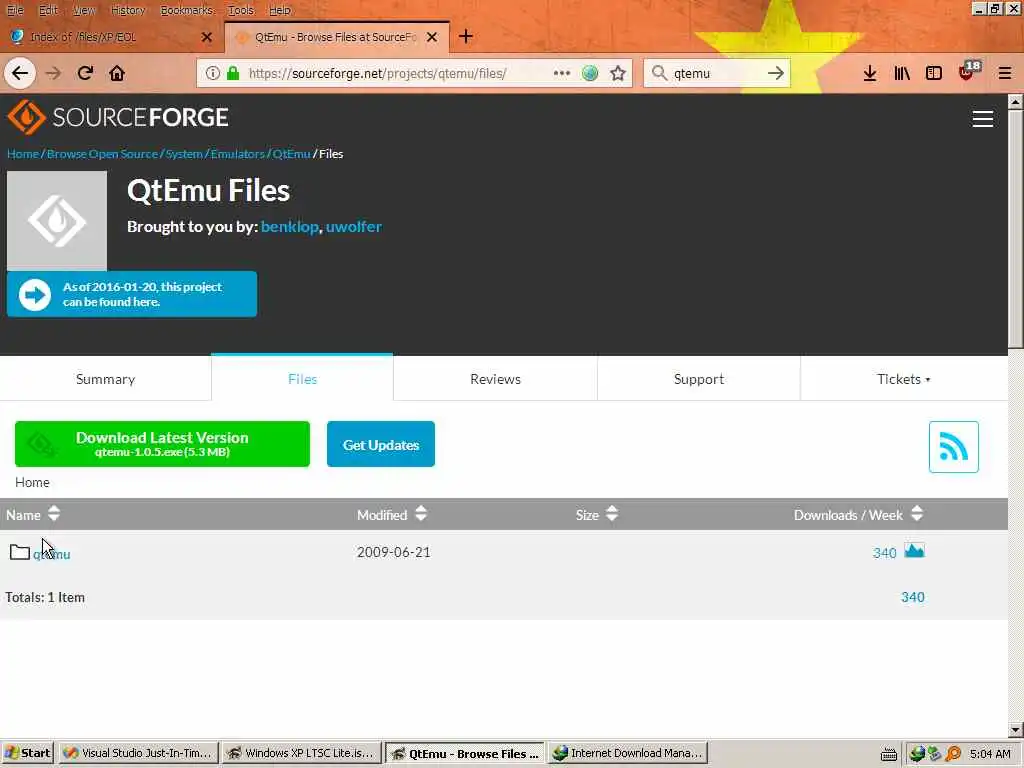Viewport: 1024px width, 768px height.
Task: Open the File menu
Action: click(x=14, y=10)
